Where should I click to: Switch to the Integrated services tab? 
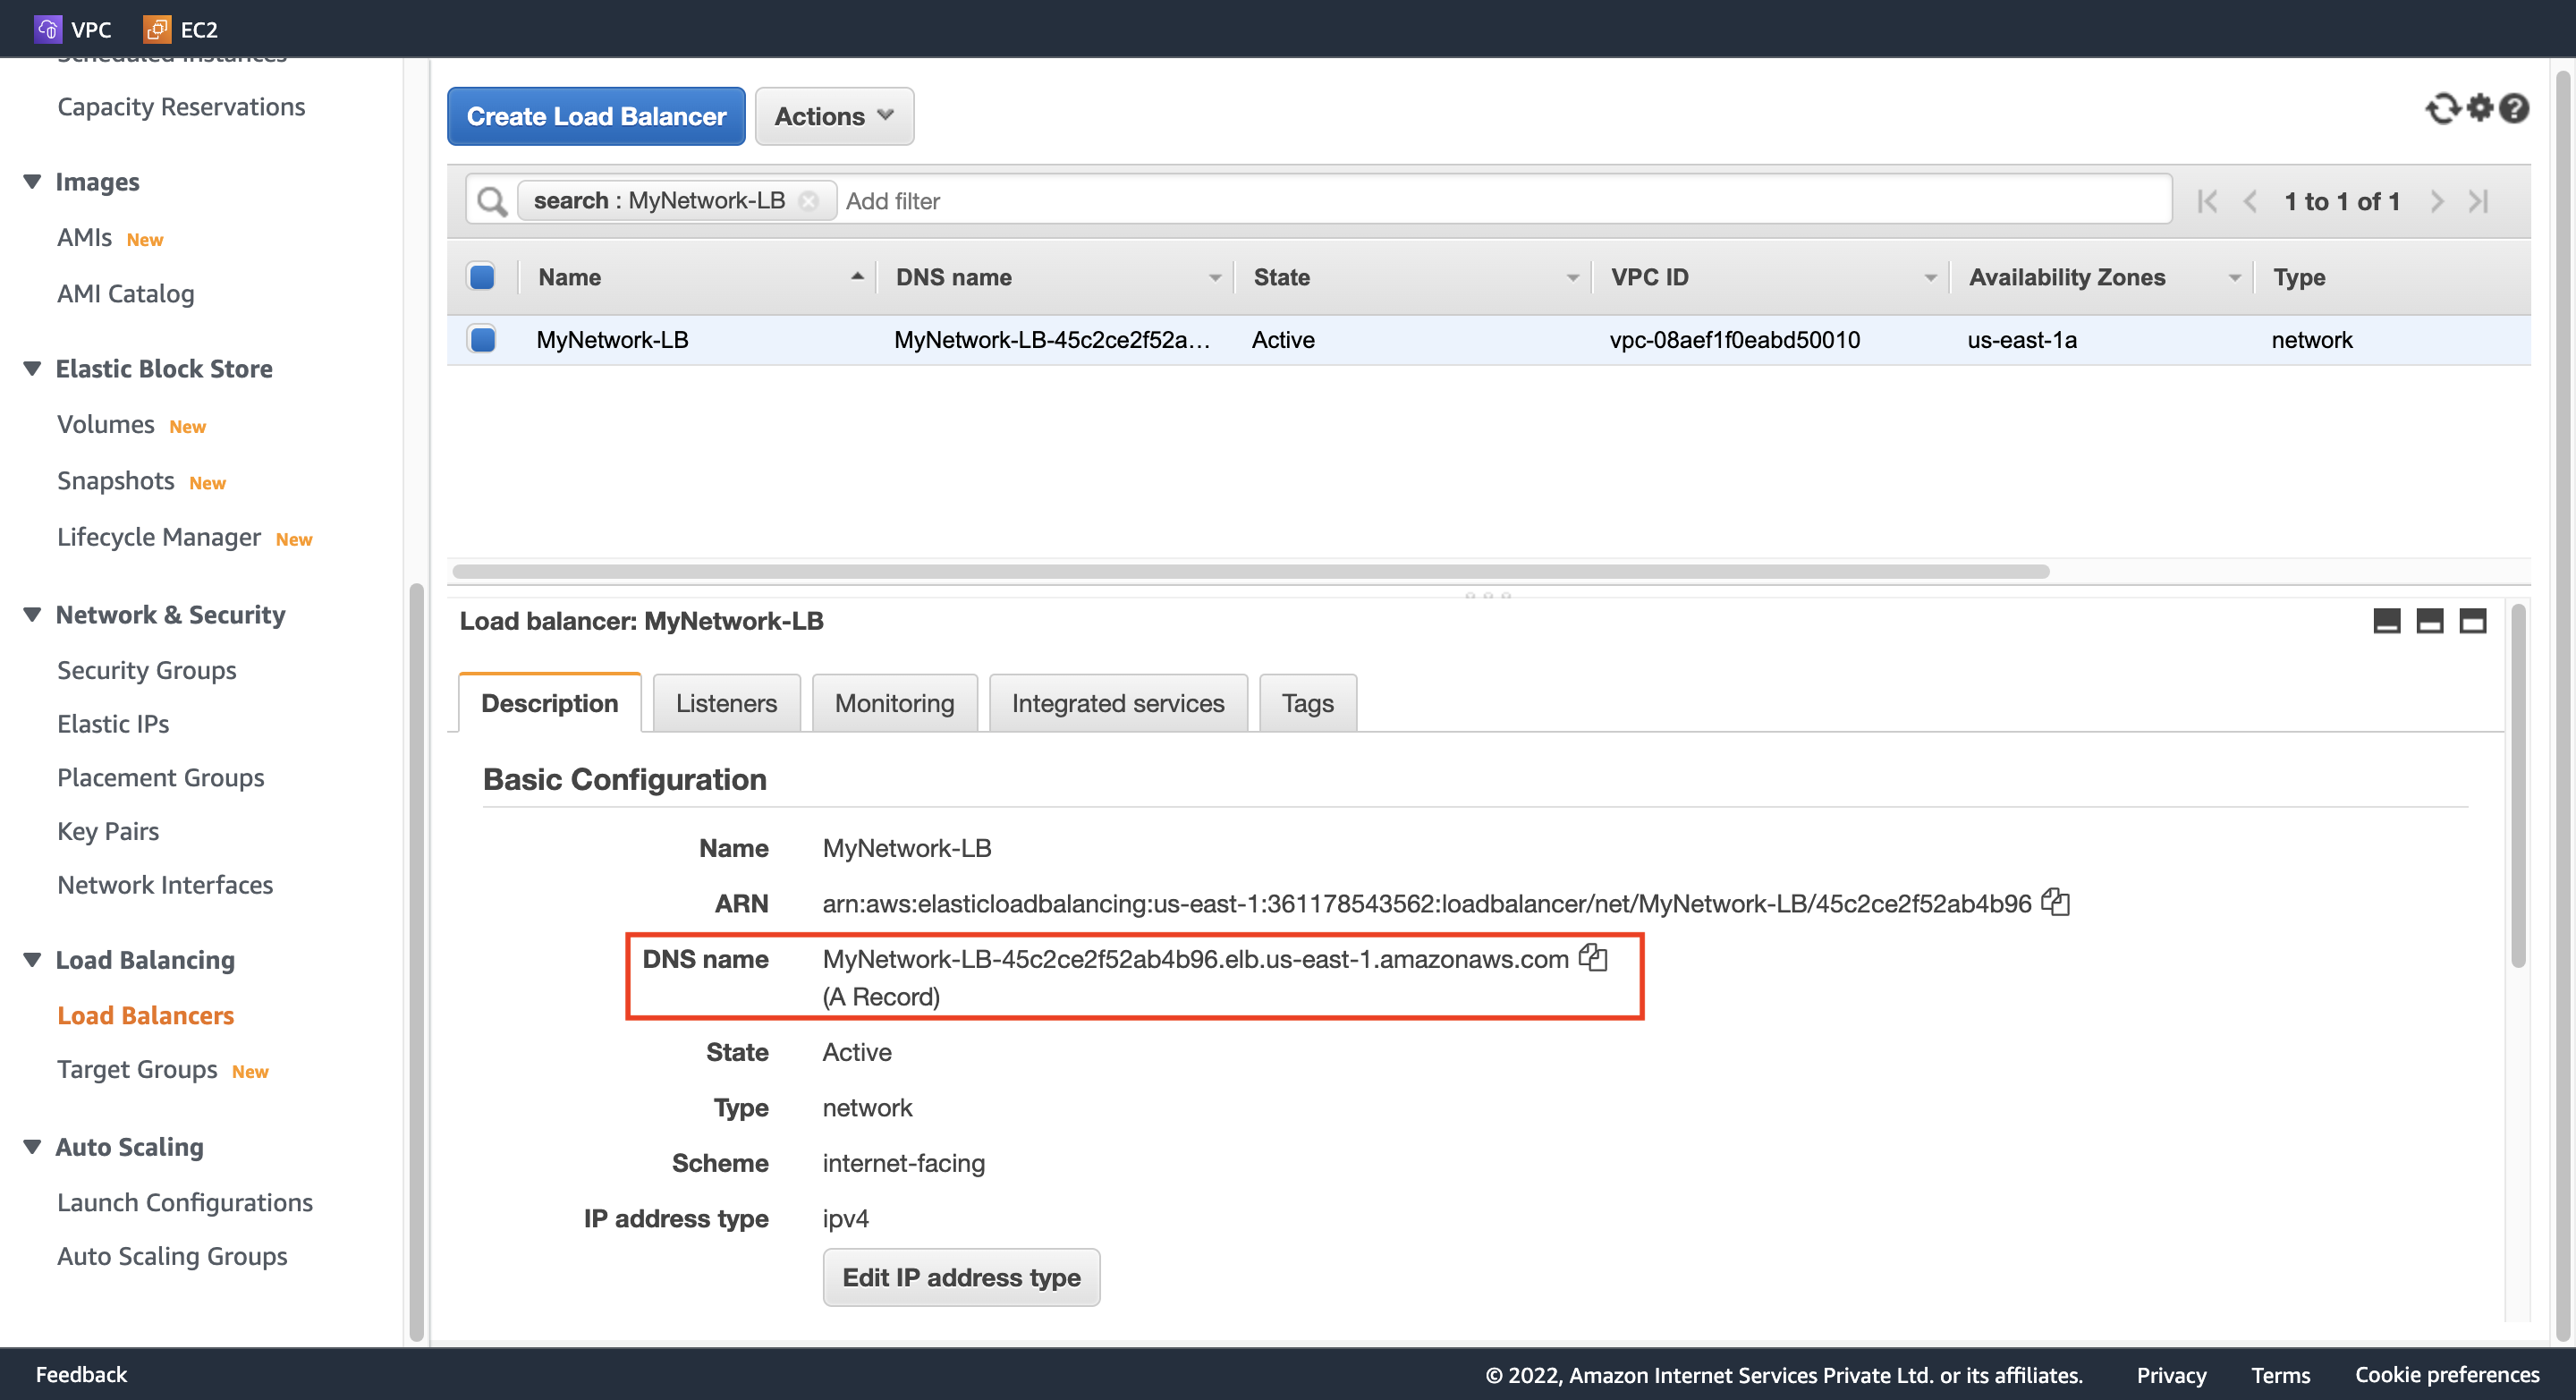pos(1117,703)
